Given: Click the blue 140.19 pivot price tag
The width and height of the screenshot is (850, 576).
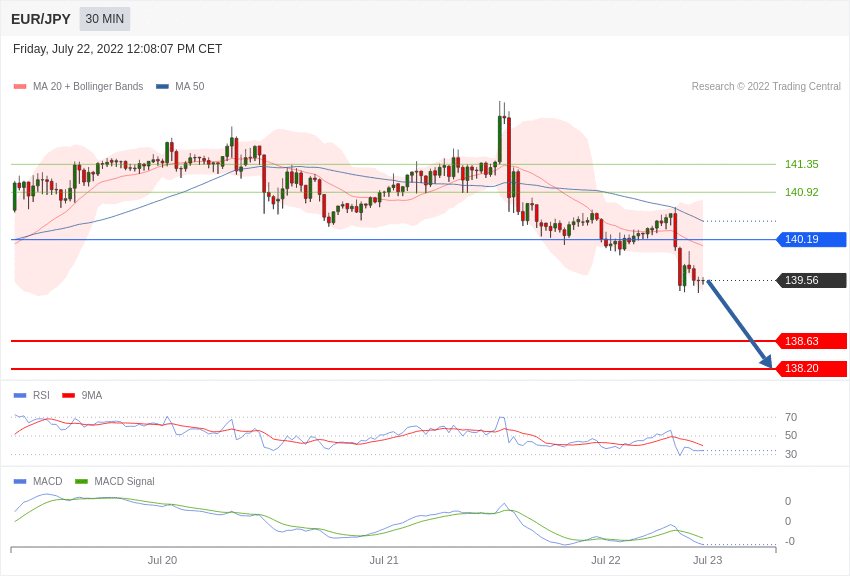Looking at the screenshot, I should [811, 239].
